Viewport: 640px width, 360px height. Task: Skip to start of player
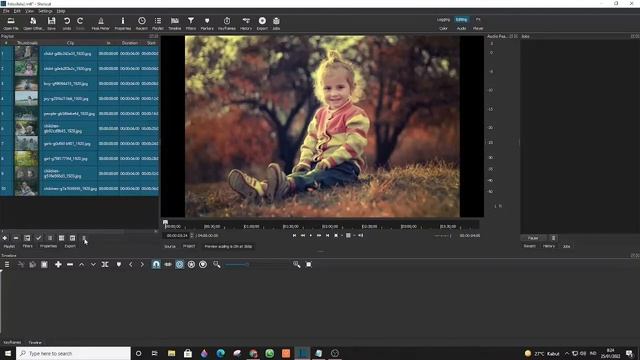[294, 236]
